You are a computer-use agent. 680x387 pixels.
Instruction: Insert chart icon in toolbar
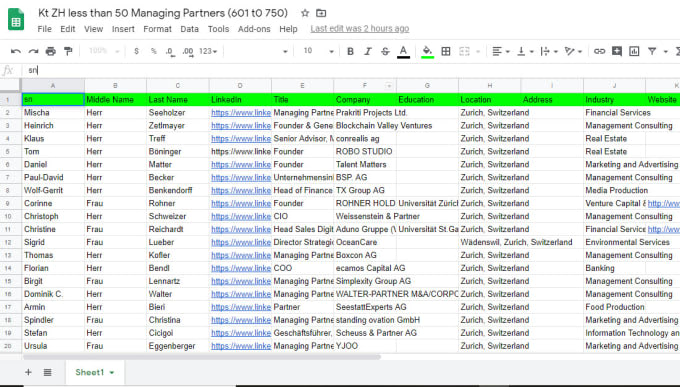(634, 51)
